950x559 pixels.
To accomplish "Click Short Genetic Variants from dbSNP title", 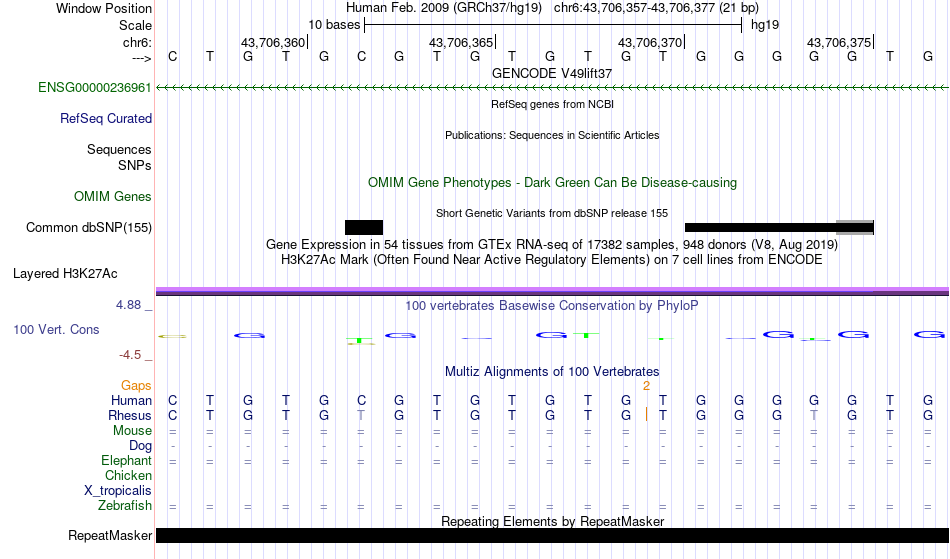I will [x=552, y=213].
